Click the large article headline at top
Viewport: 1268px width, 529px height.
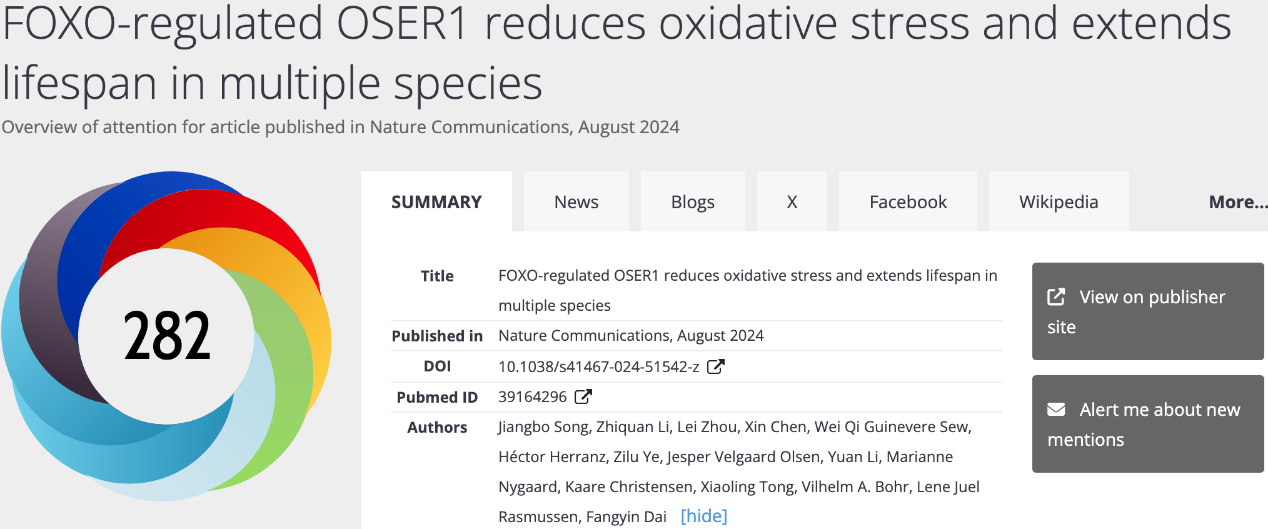[616, 53]
